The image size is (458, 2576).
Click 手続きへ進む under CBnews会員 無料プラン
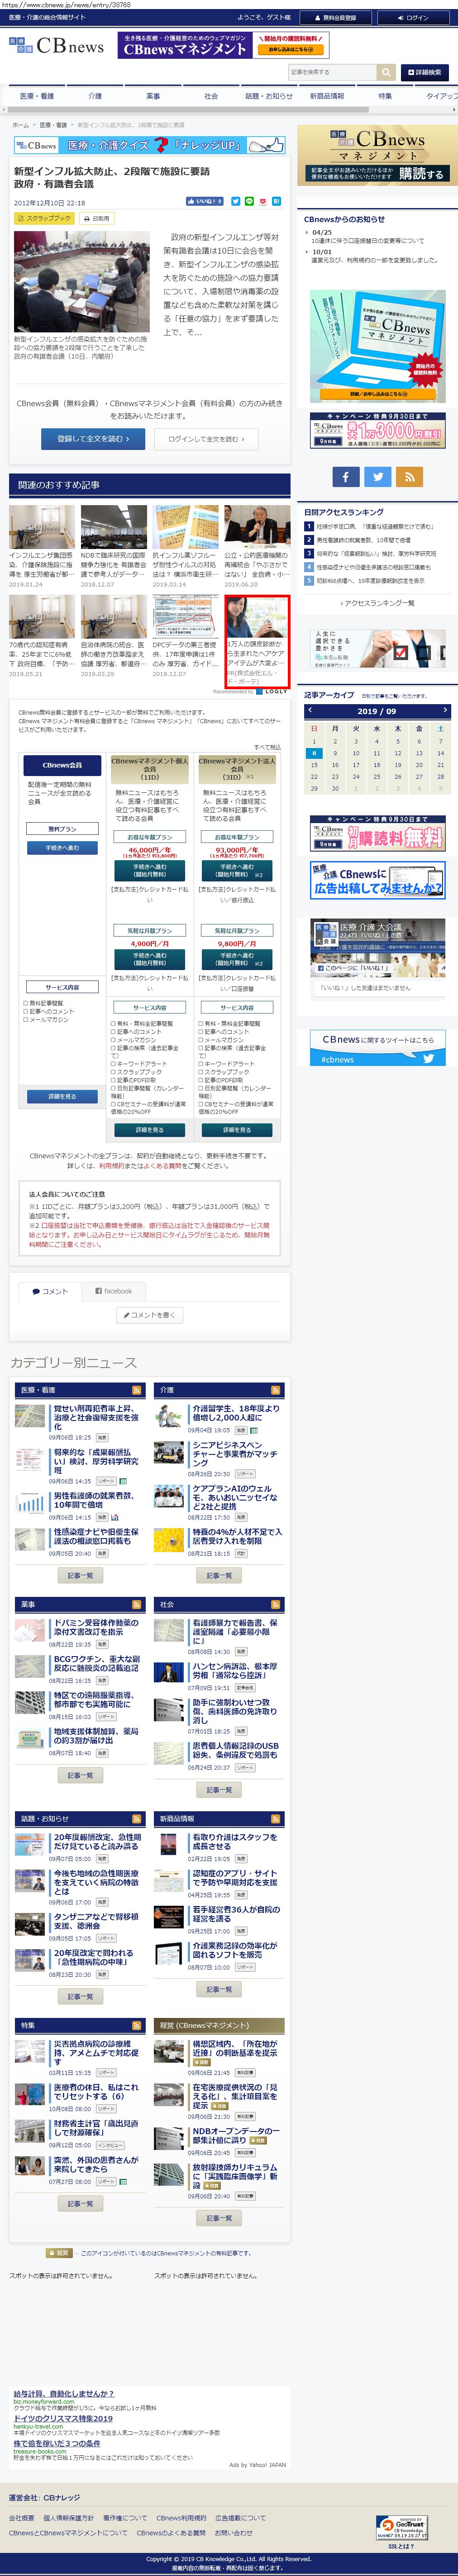62,848
